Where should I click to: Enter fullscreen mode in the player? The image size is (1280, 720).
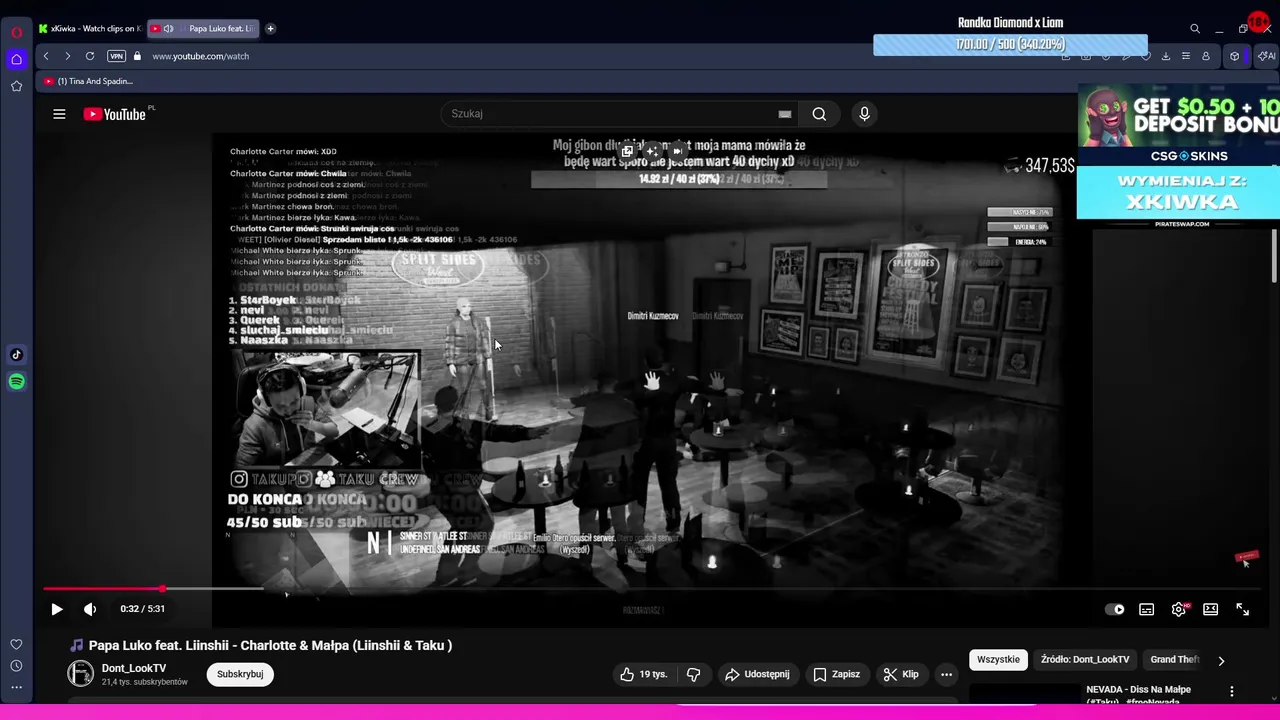pyautogui.click(x=1243, y=609)
